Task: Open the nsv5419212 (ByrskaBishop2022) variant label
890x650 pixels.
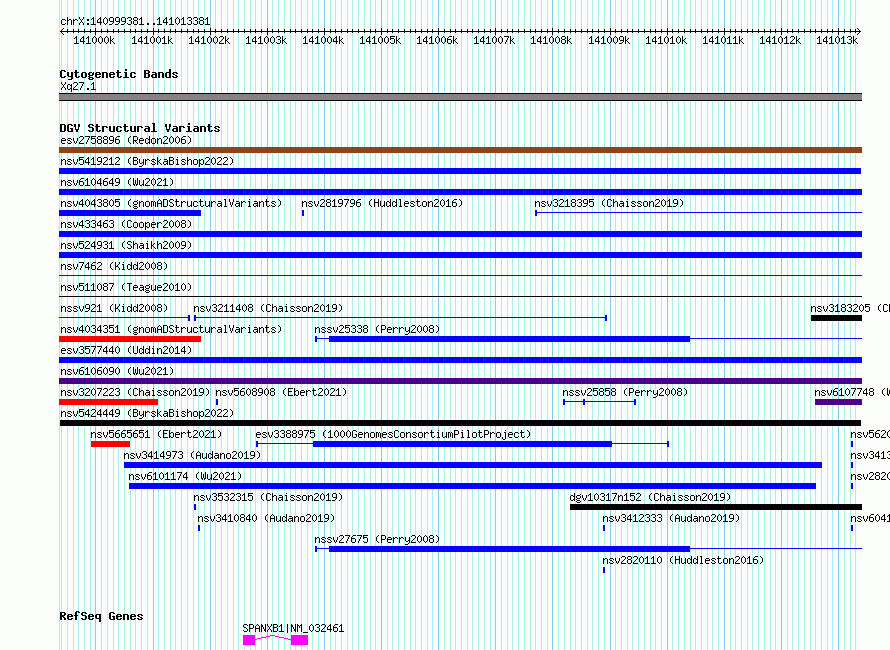Action: 147,161
